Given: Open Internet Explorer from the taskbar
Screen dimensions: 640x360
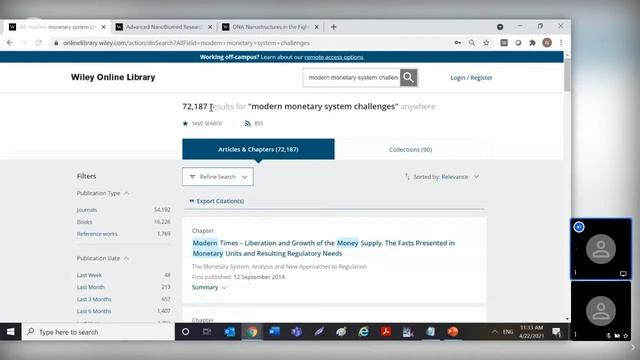Looking at the screenshot, I should 363,332.
